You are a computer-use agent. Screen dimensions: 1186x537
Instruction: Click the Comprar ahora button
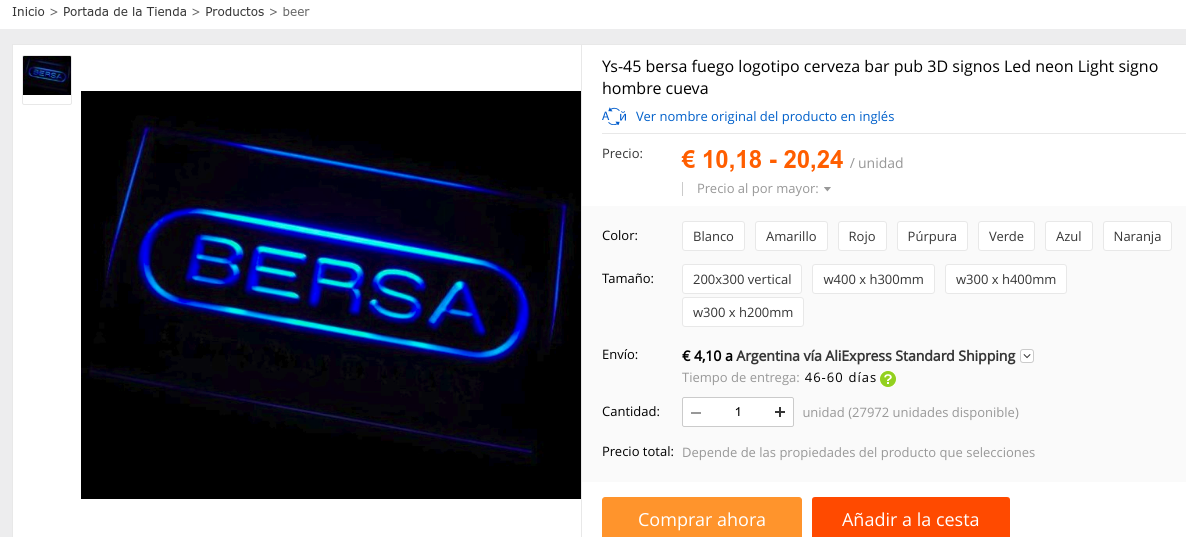702,517
